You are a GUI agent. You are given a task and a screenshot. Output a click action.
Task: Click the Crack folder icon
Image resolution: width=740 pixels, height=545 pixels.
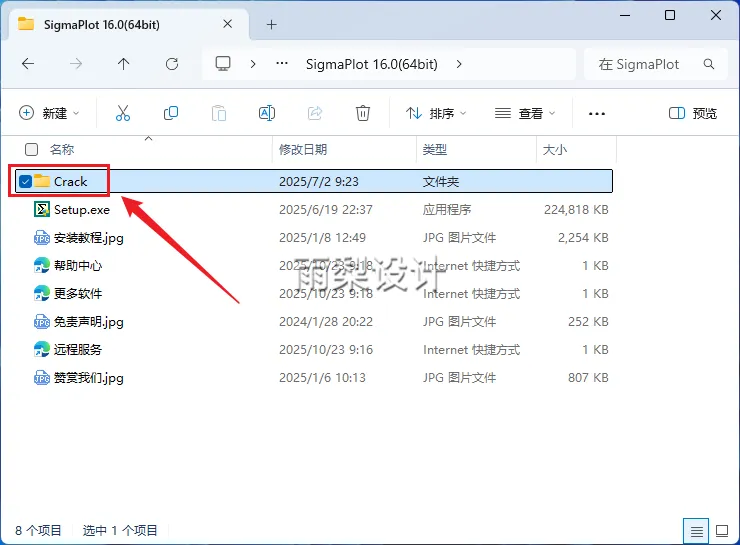[42, 181]
